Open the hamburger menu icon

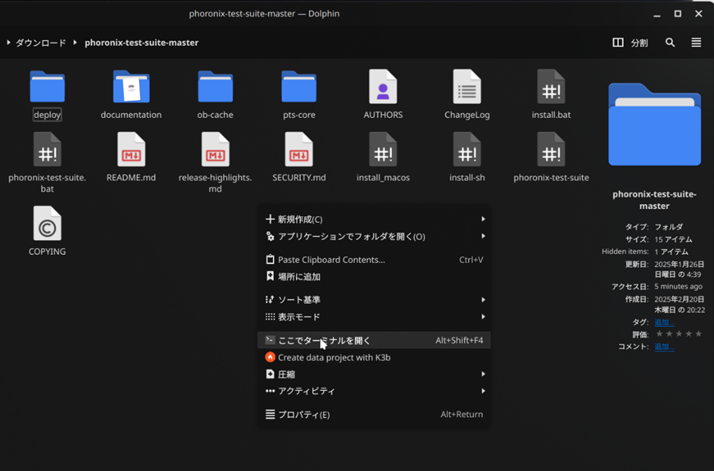coord(696,42)
